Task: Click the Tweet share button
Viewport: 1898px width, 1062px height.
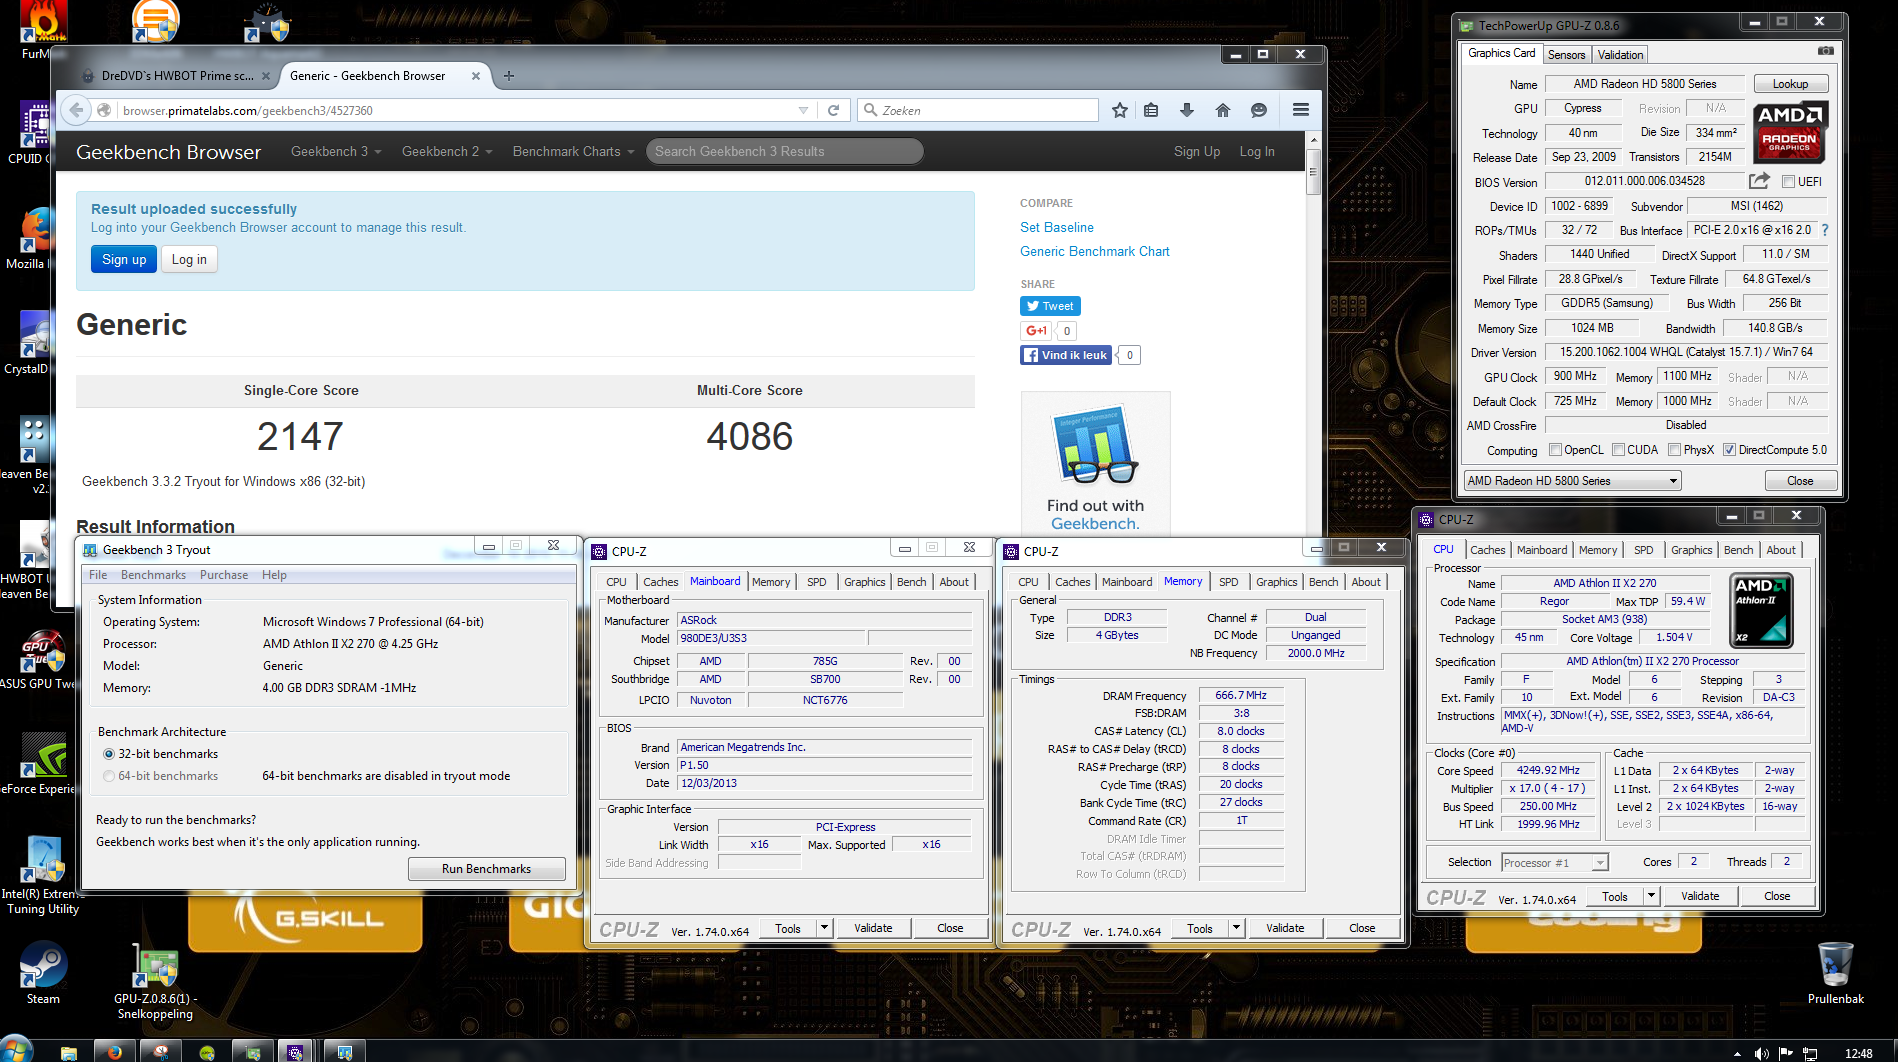Action: (1050, 306)
